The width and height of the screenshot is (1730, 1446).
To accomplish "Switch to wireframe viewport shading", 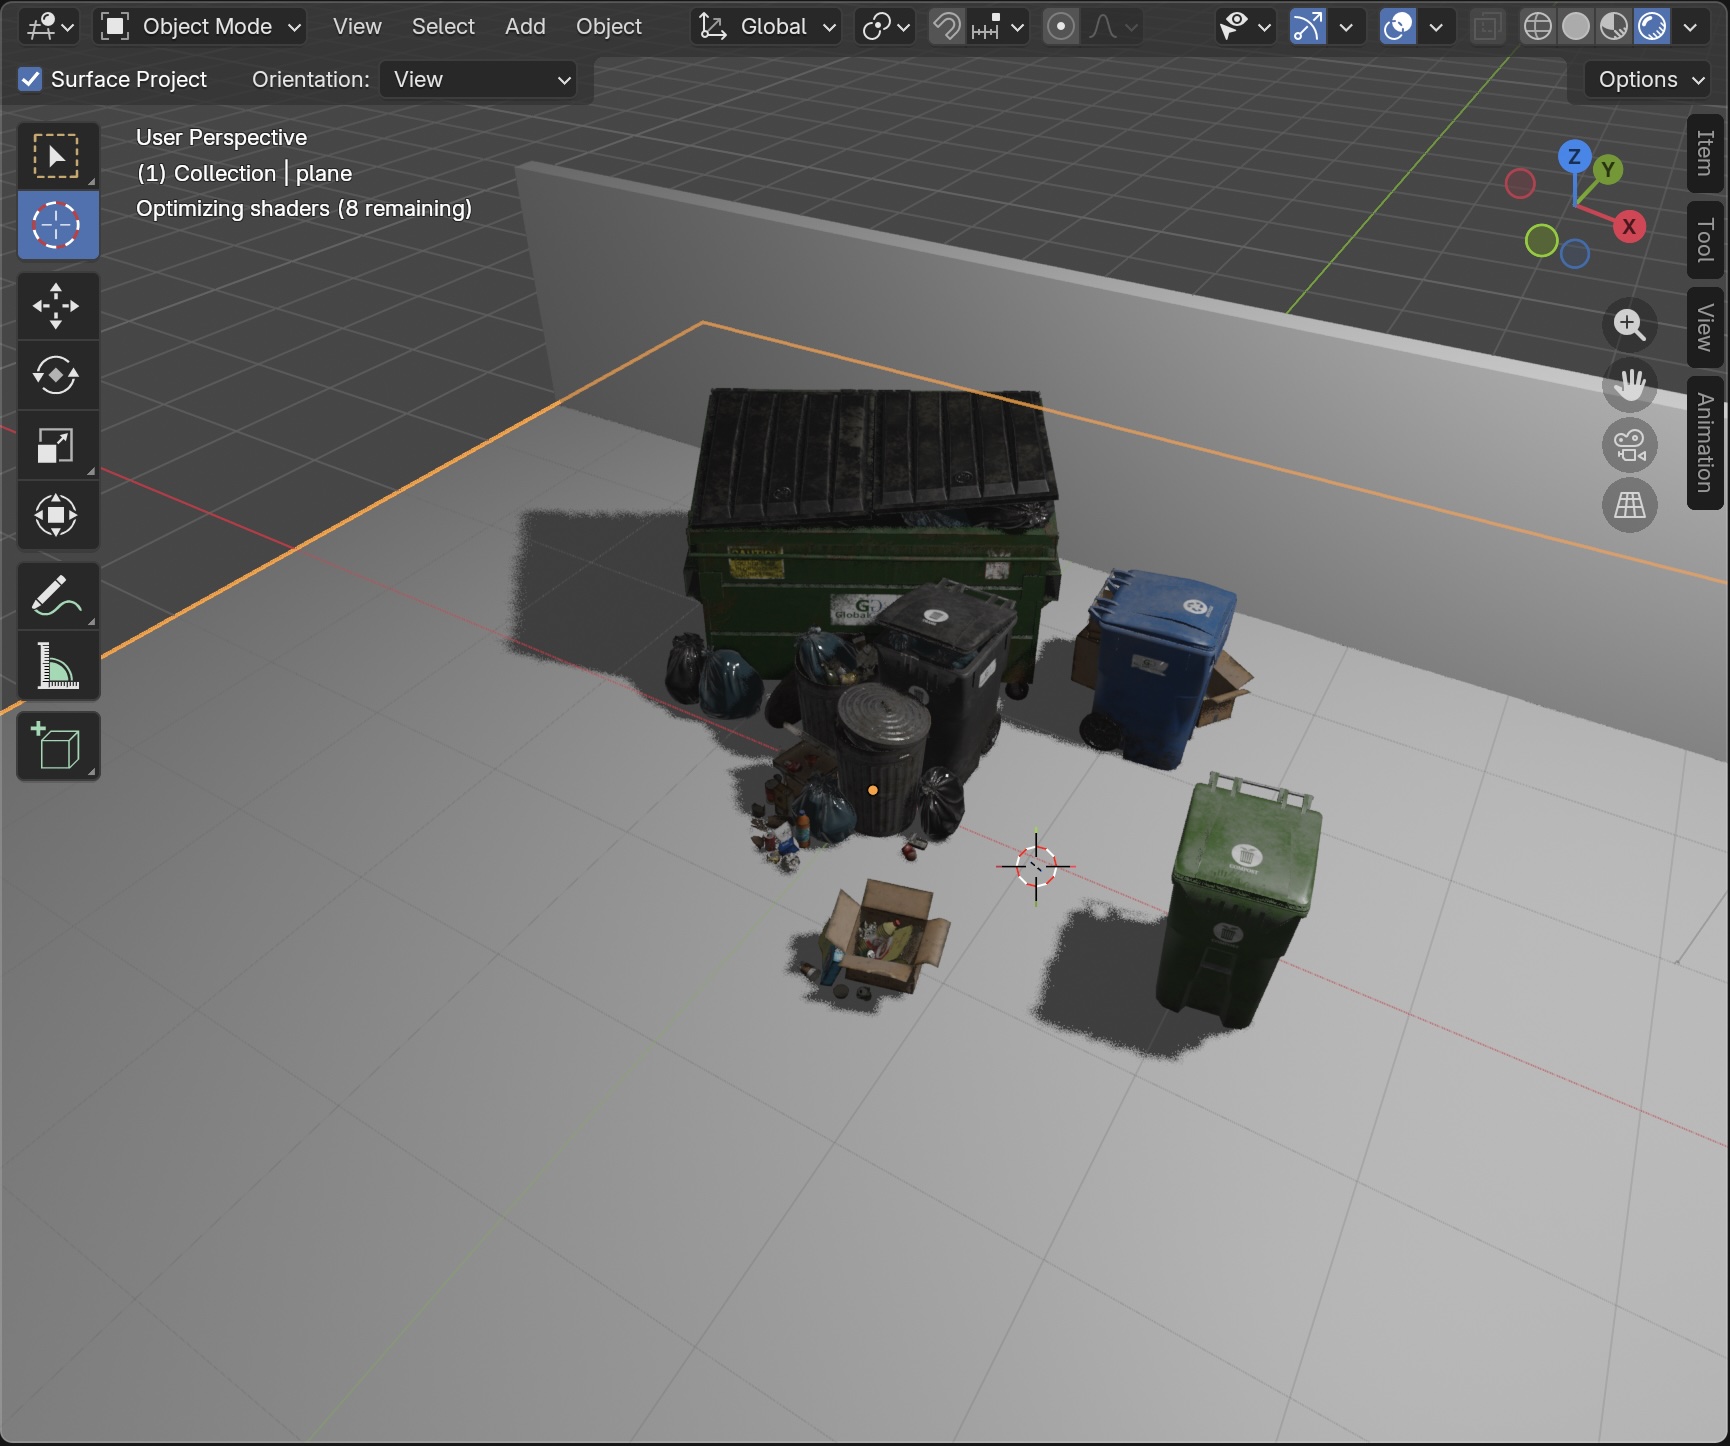I will [x=1538, y=27].
